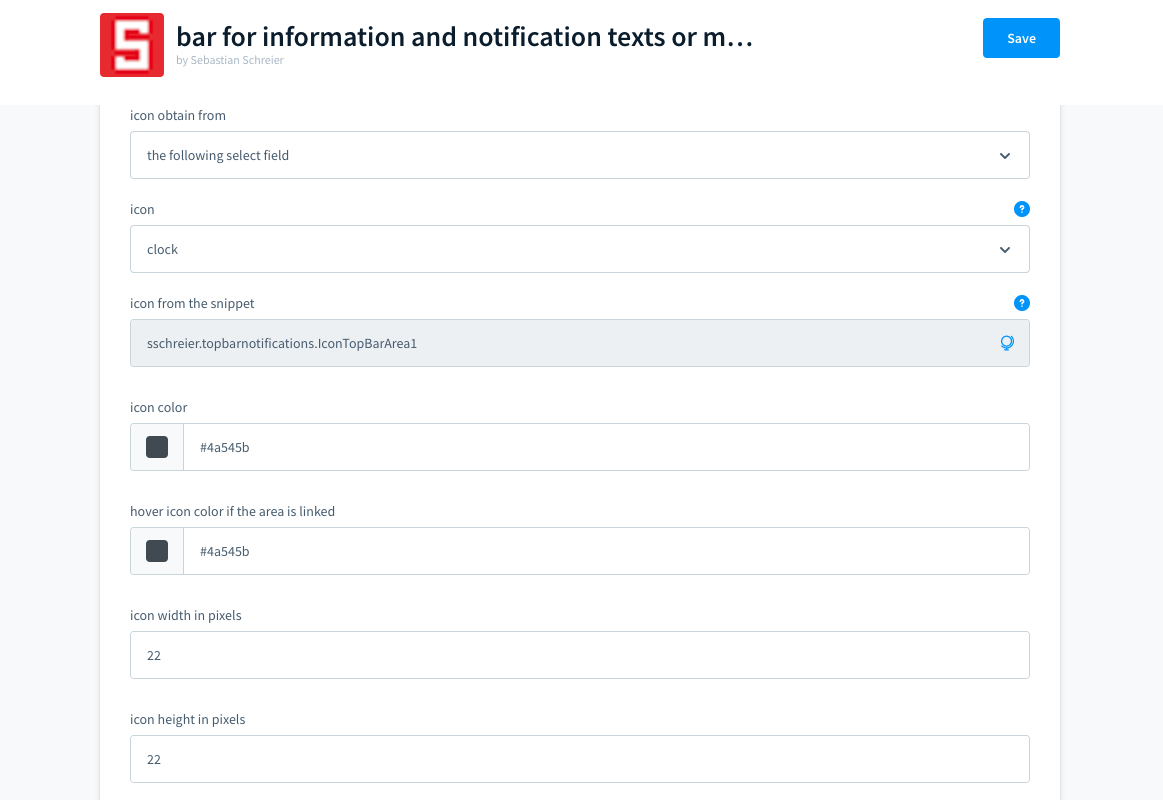Viewport: 1163px width, 800px height.
Task: Click the chevron arrow of icon obtain from
Action: tap(1005, 156)
